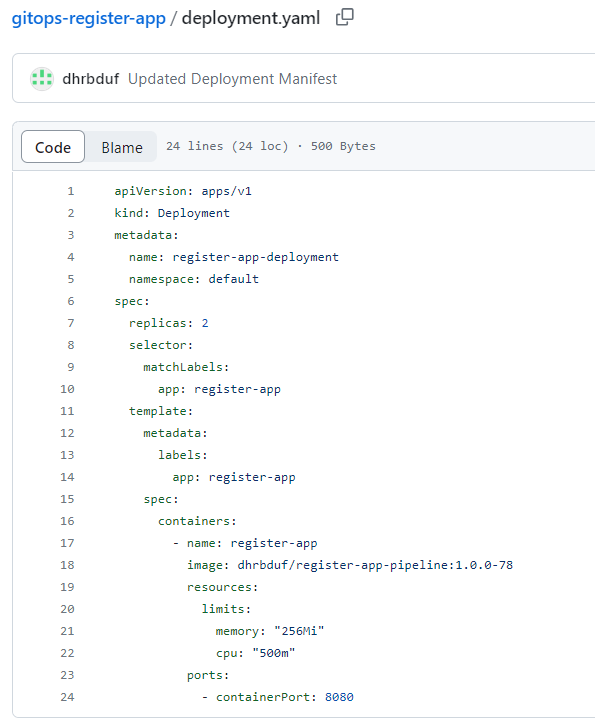Image resolution: width=595 pixels, height=718 pixels.
Task: Click the '- containerPort: 8080' line
Action: point(277,697)
